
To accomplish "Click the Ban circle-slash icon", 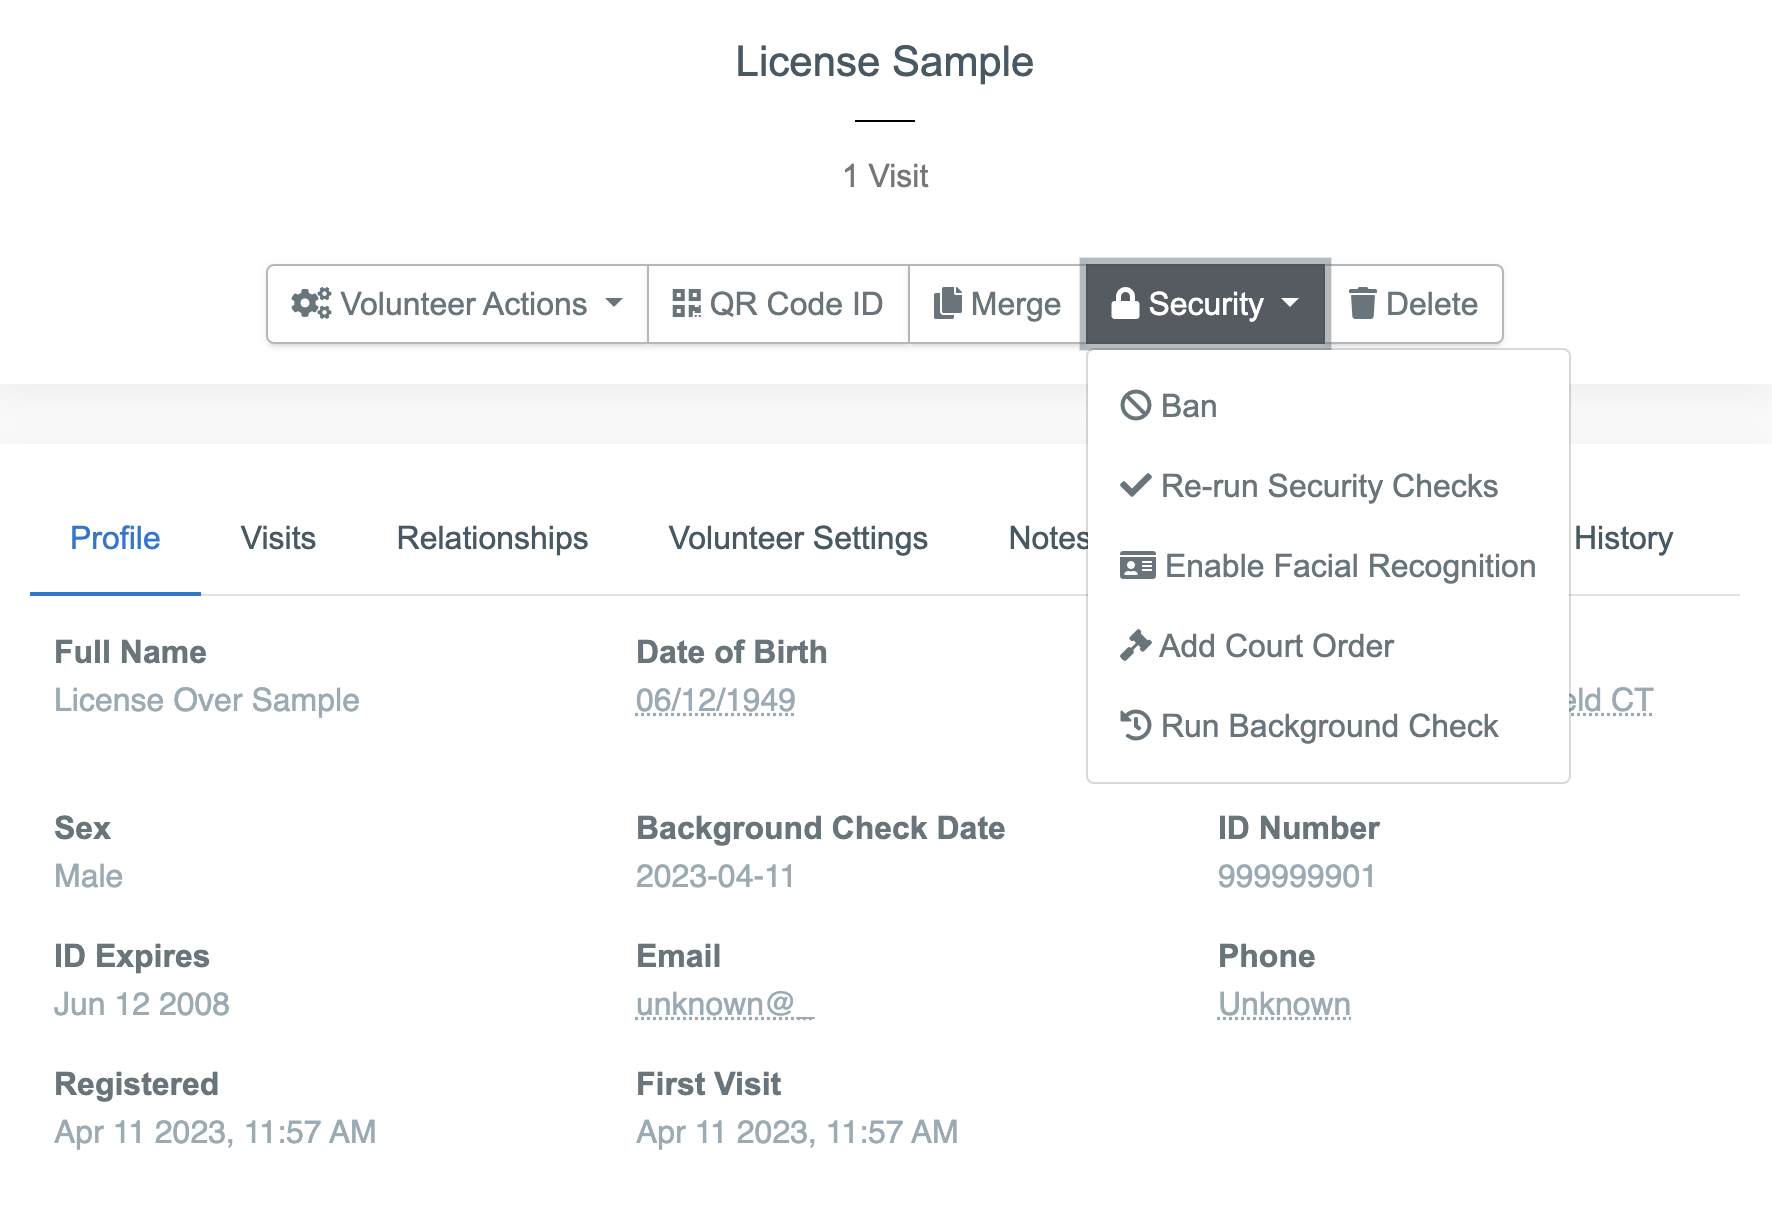I will (x=1136, y=406).
